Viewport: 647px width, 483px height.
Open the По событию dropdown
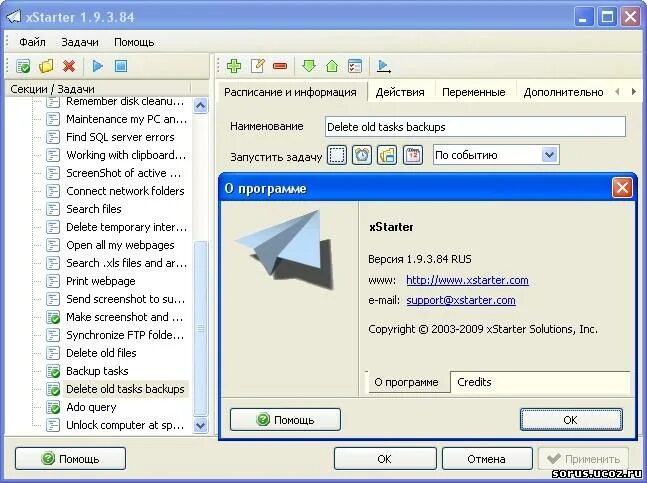pos(549,156)
